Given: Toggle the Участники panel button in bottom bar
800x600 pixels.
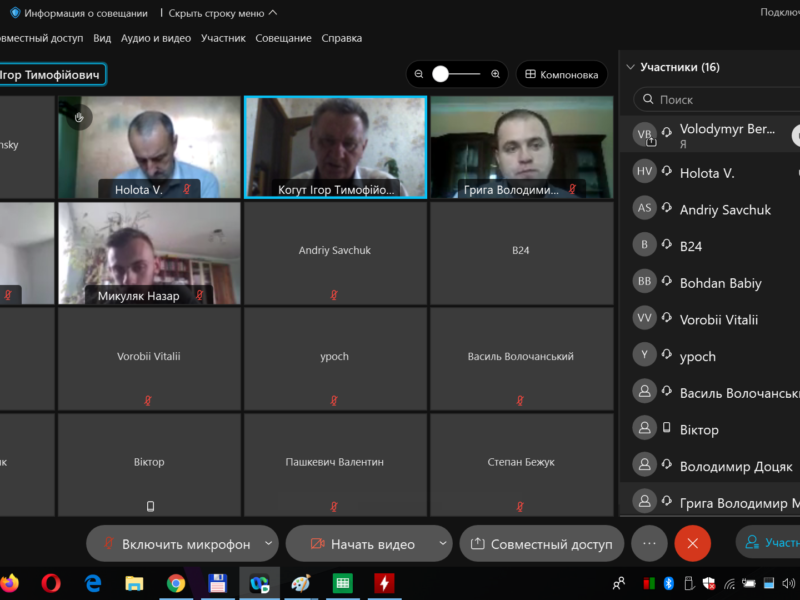Looking at the screenshot, I should tap(770, 543).
